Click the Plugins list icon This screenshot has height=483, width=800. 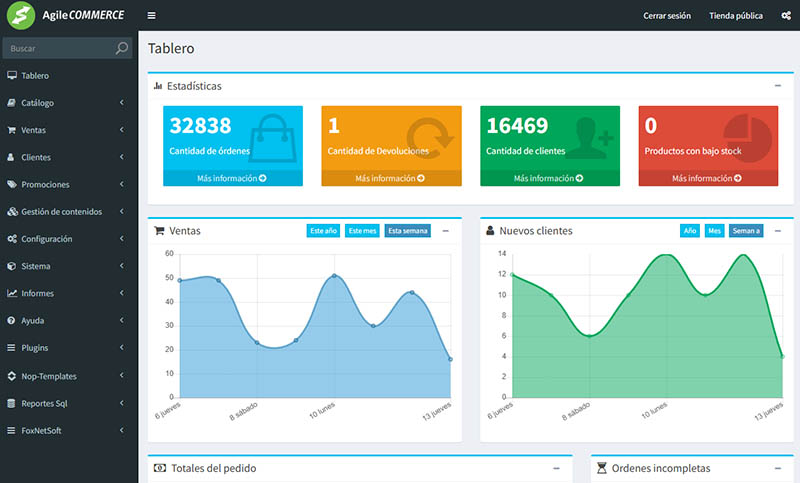click(x=11, y=348)
